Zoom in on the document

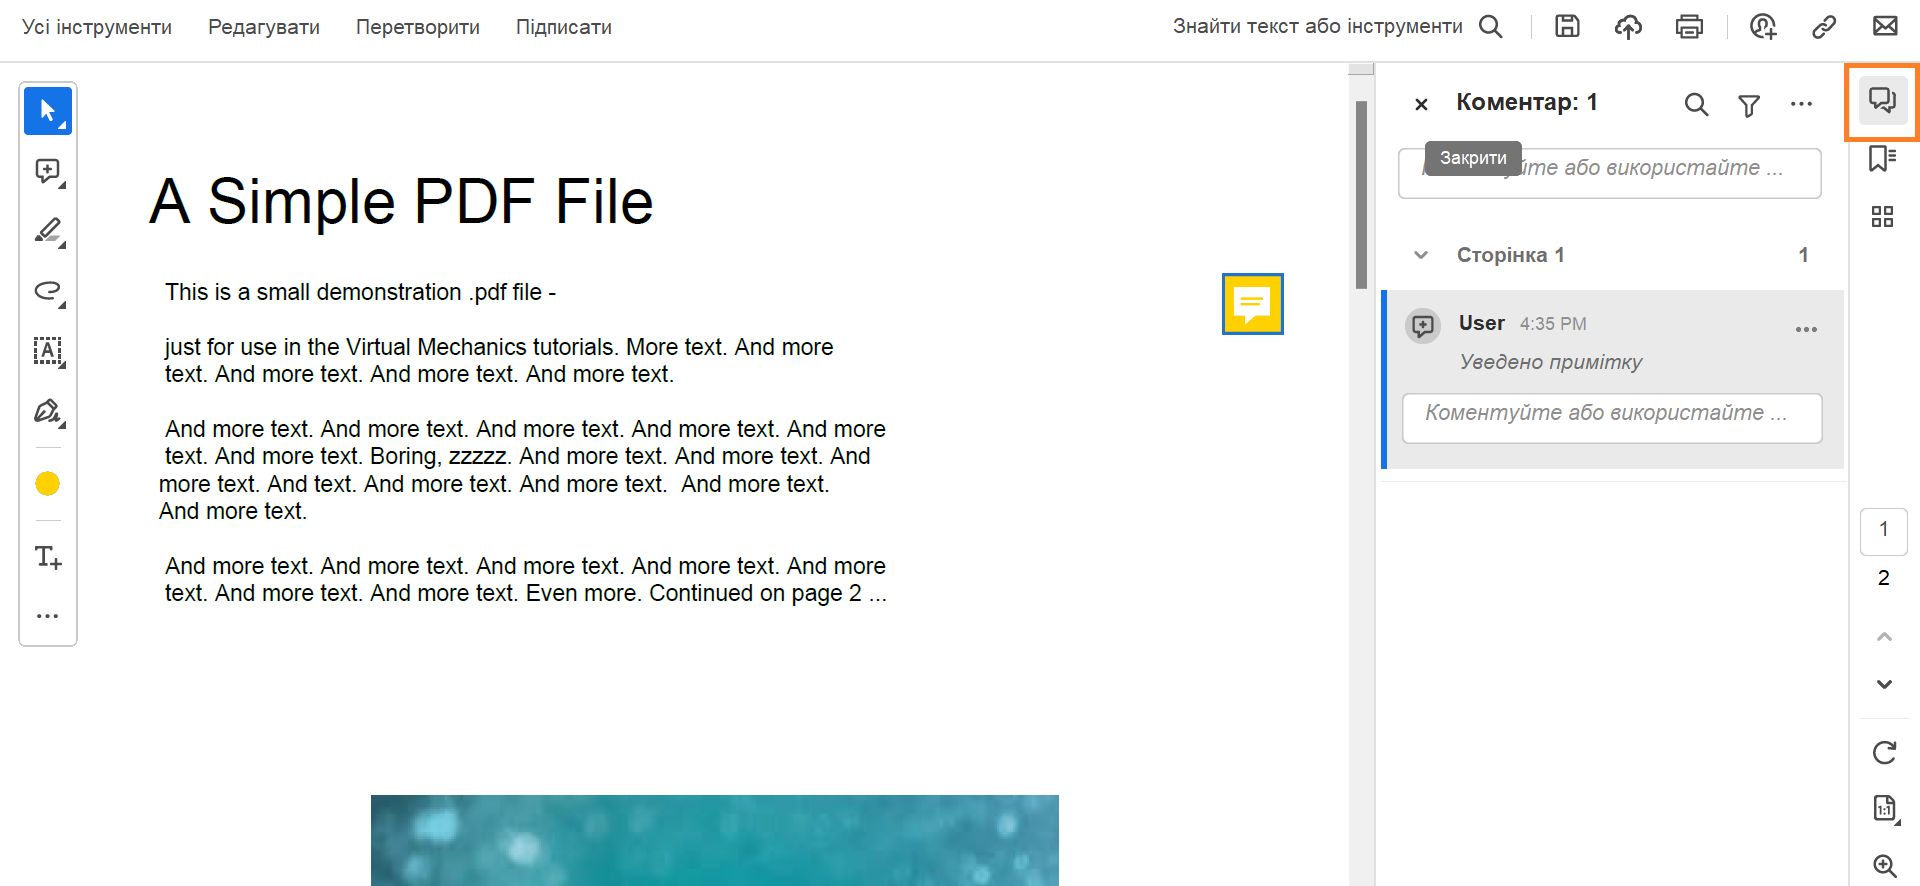click(x=1884, y=866)
